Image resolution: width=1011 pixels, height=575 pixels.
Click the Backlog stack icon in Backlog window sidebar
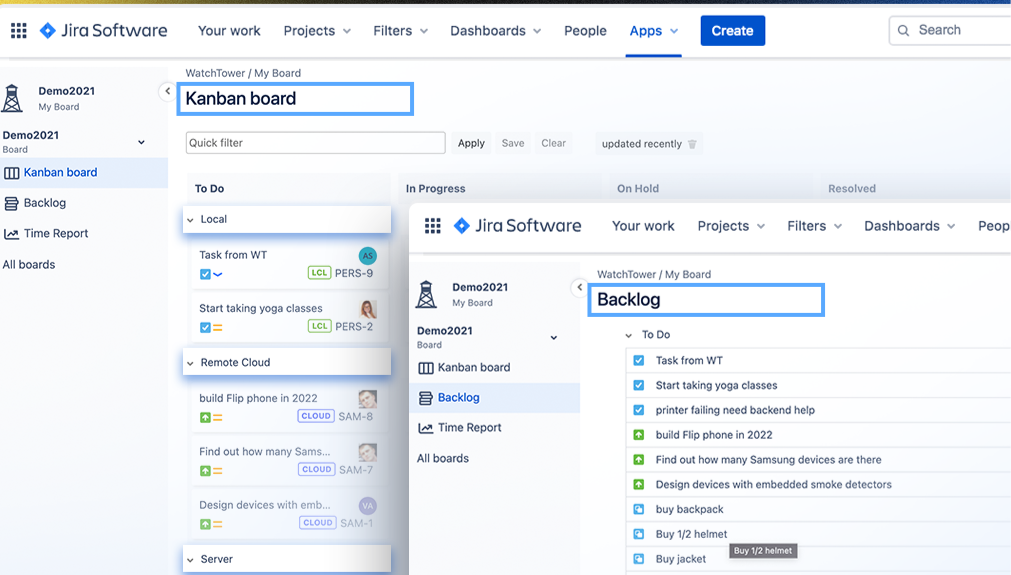(426, 398)
